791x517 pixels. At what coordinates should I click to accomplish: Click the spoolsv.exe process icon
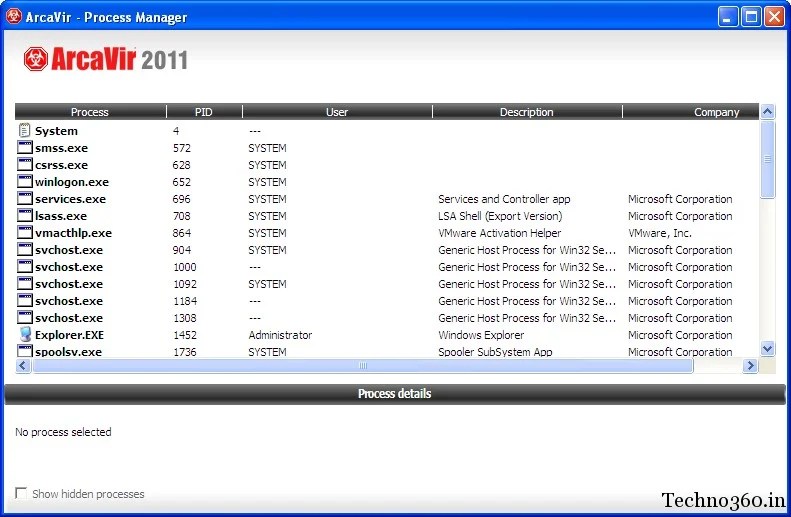[x=25, y=351]
